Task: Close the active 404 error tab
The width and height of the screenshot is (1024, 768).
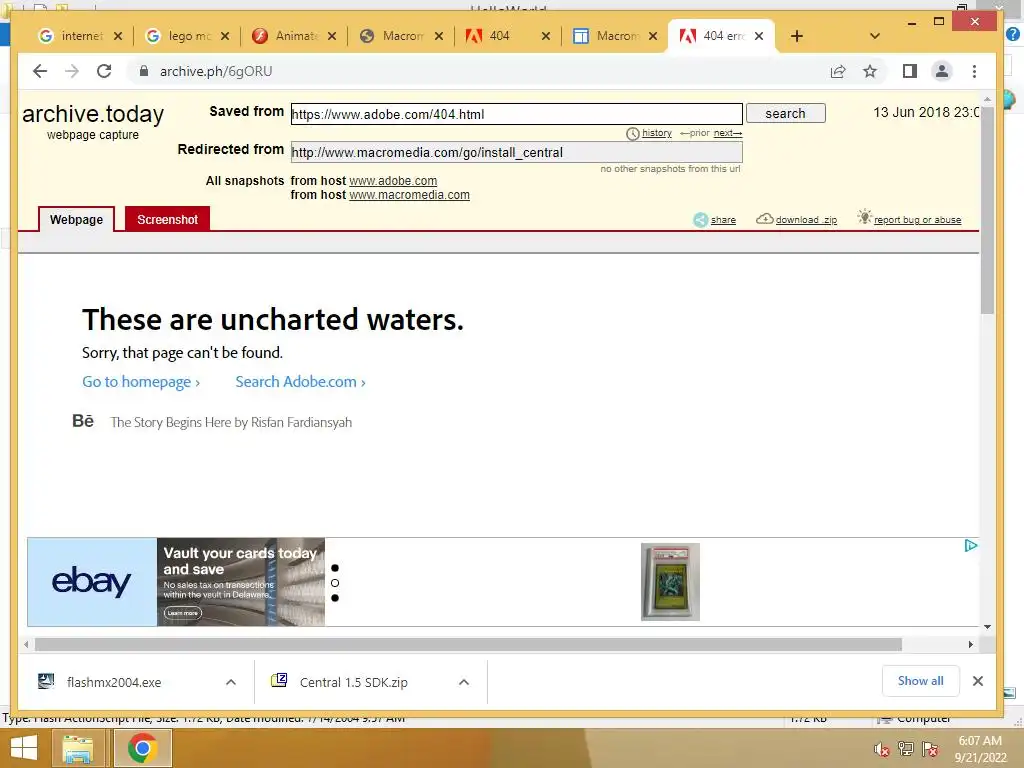Action: pyautogui.click(x=759, y=36)
